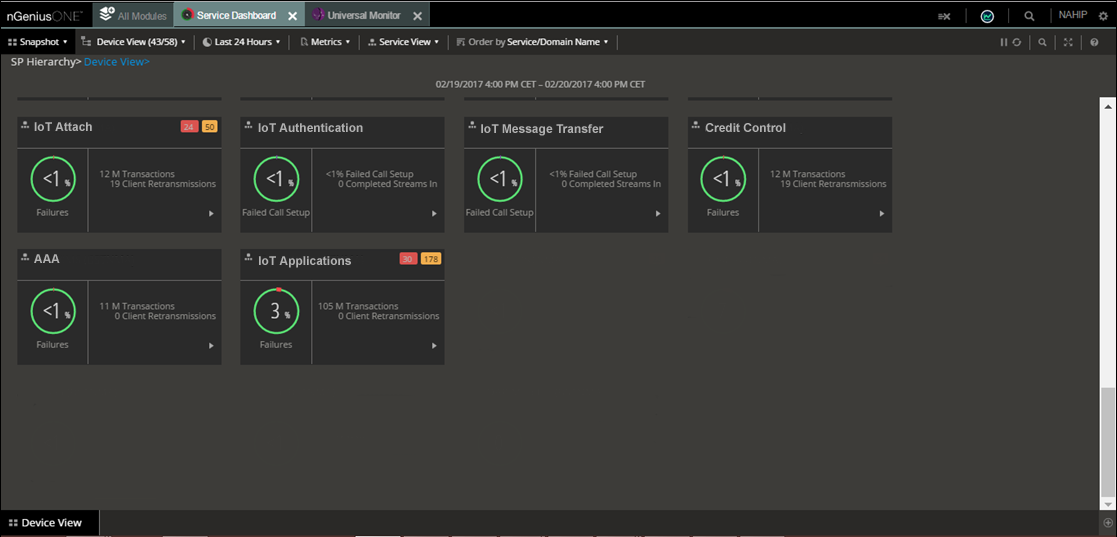Select the All Modules tab
The image size is (1117, 537).
pyautogui.click(x=133, y=16)
